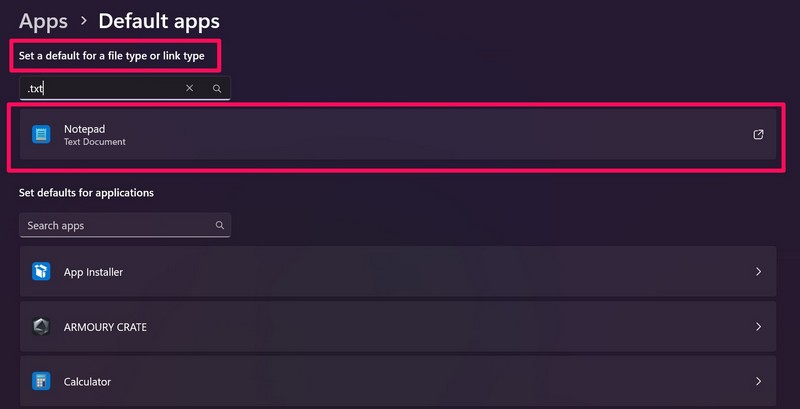Click the Default apps page title

159,20
